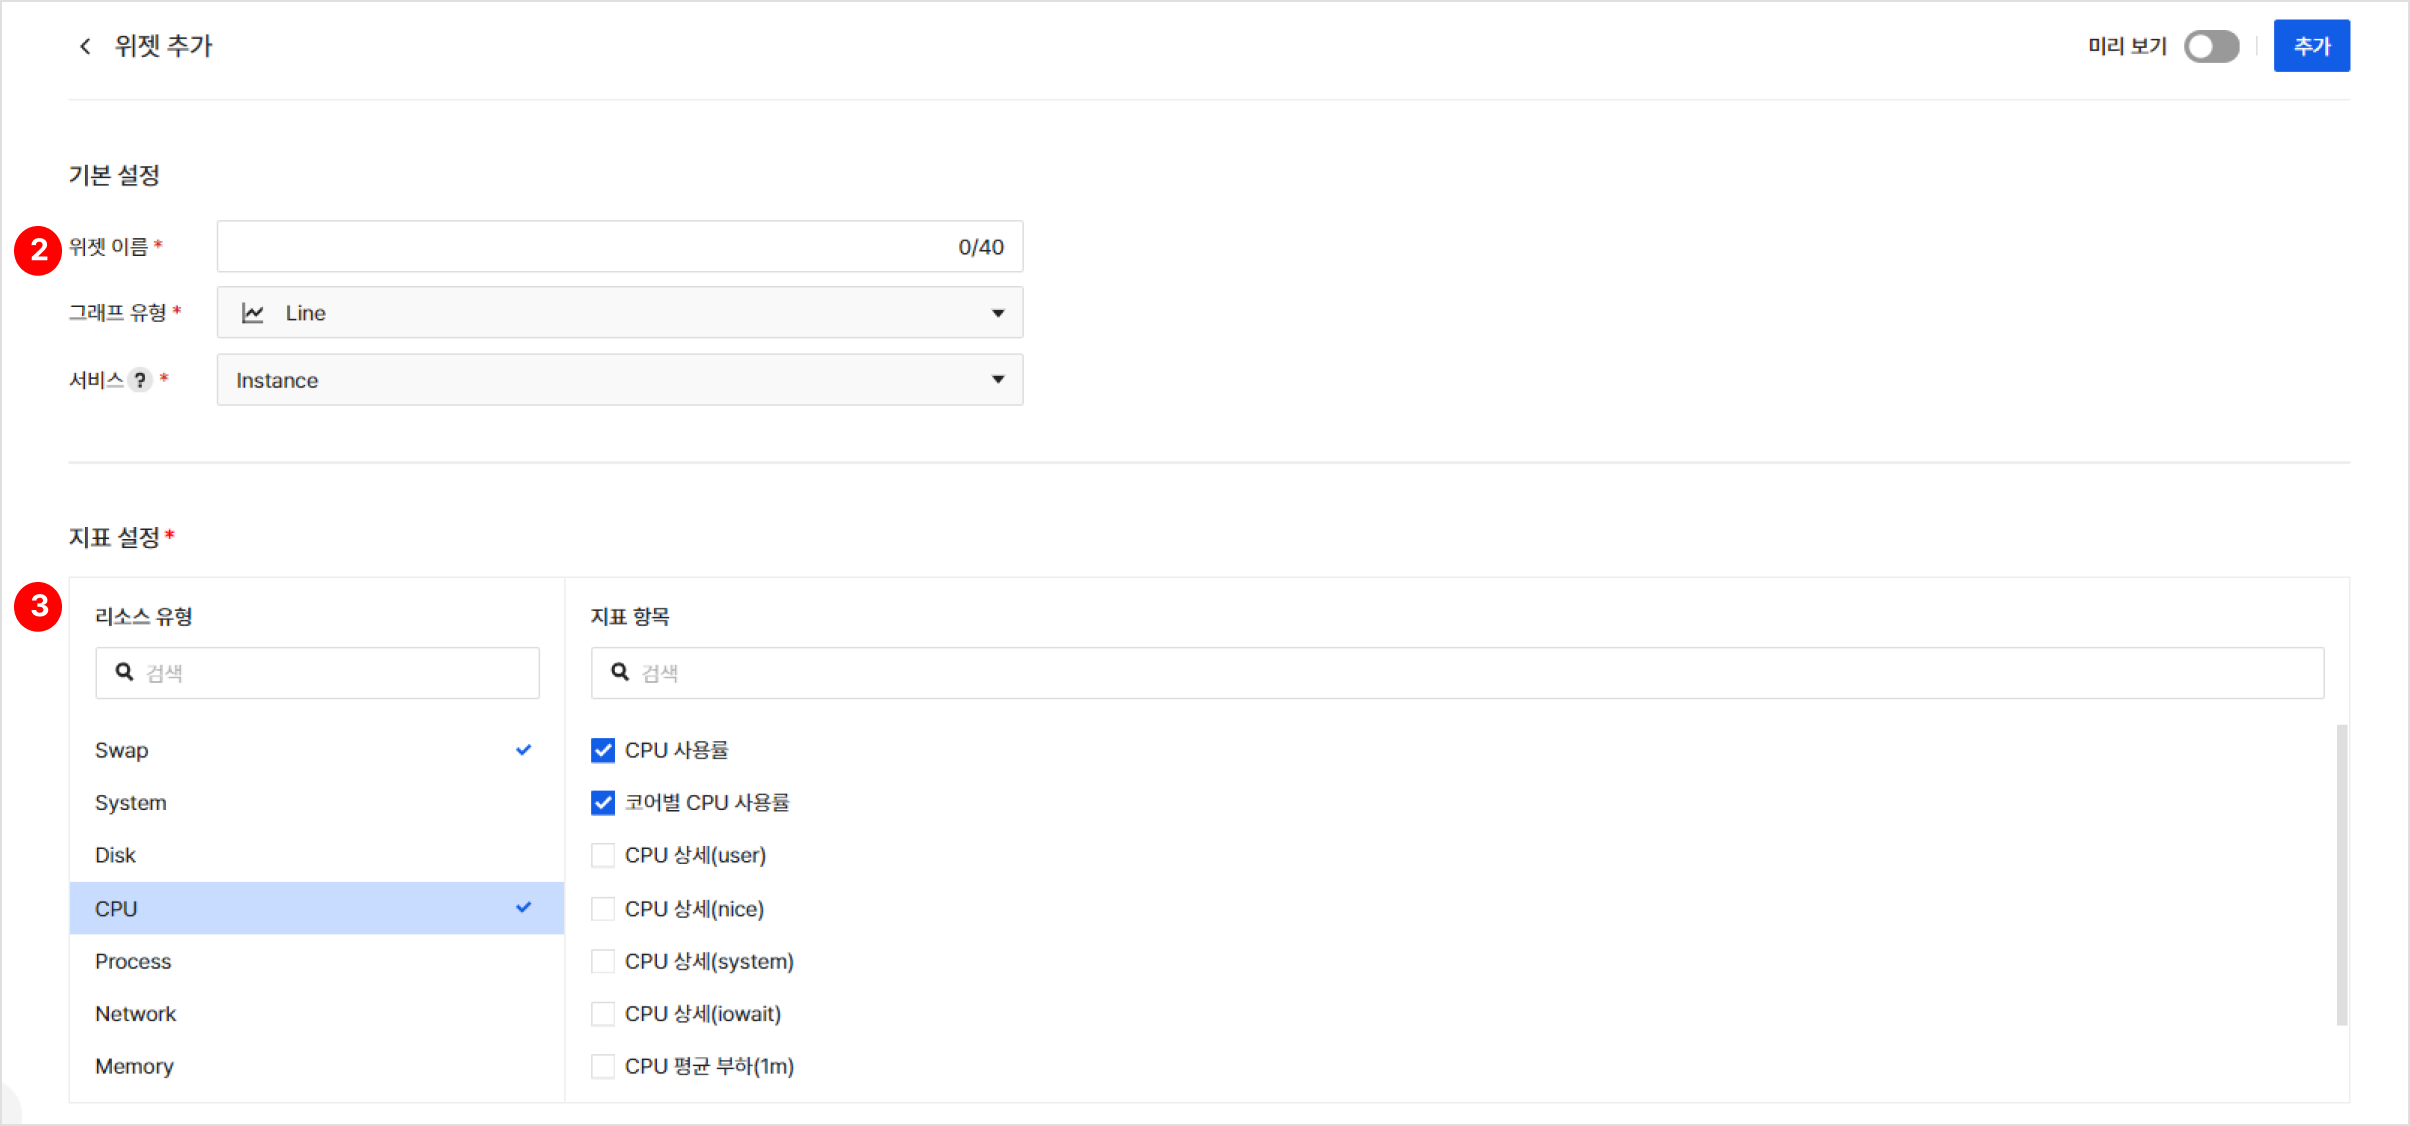Click the 지표 항목 list scrollbar
Viewport: 2410px width, 1126px height.
click(2341, 875)
